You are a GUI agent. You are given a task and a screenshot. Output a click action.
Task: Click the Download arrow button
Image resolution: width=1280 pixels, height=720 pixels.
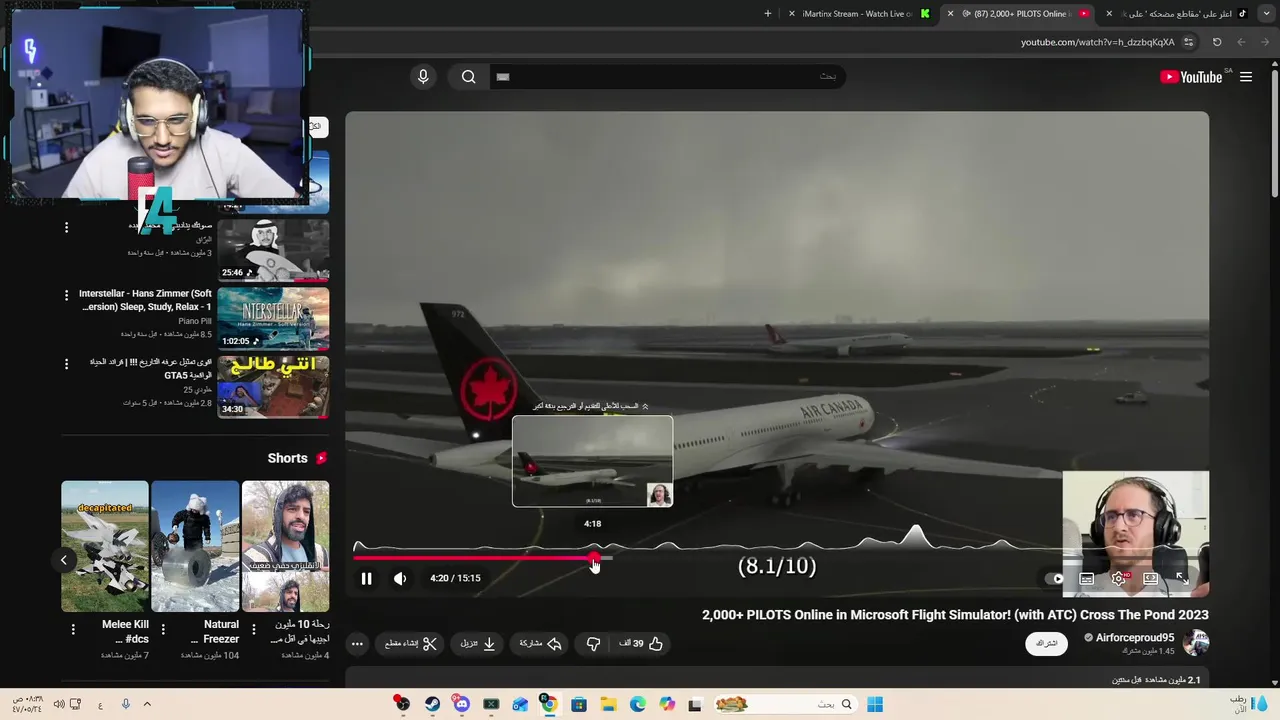478,644
